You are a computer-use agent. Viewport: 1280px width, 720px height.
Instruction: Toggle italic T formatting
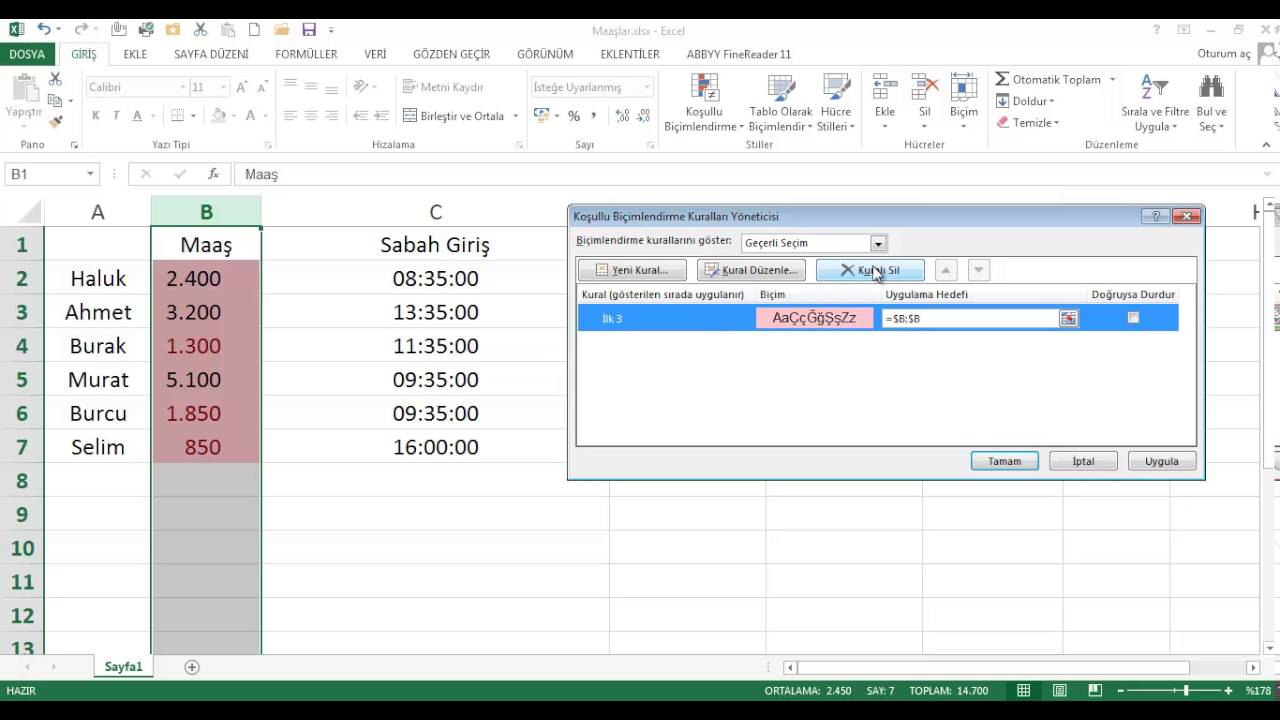tap(116, 116)
